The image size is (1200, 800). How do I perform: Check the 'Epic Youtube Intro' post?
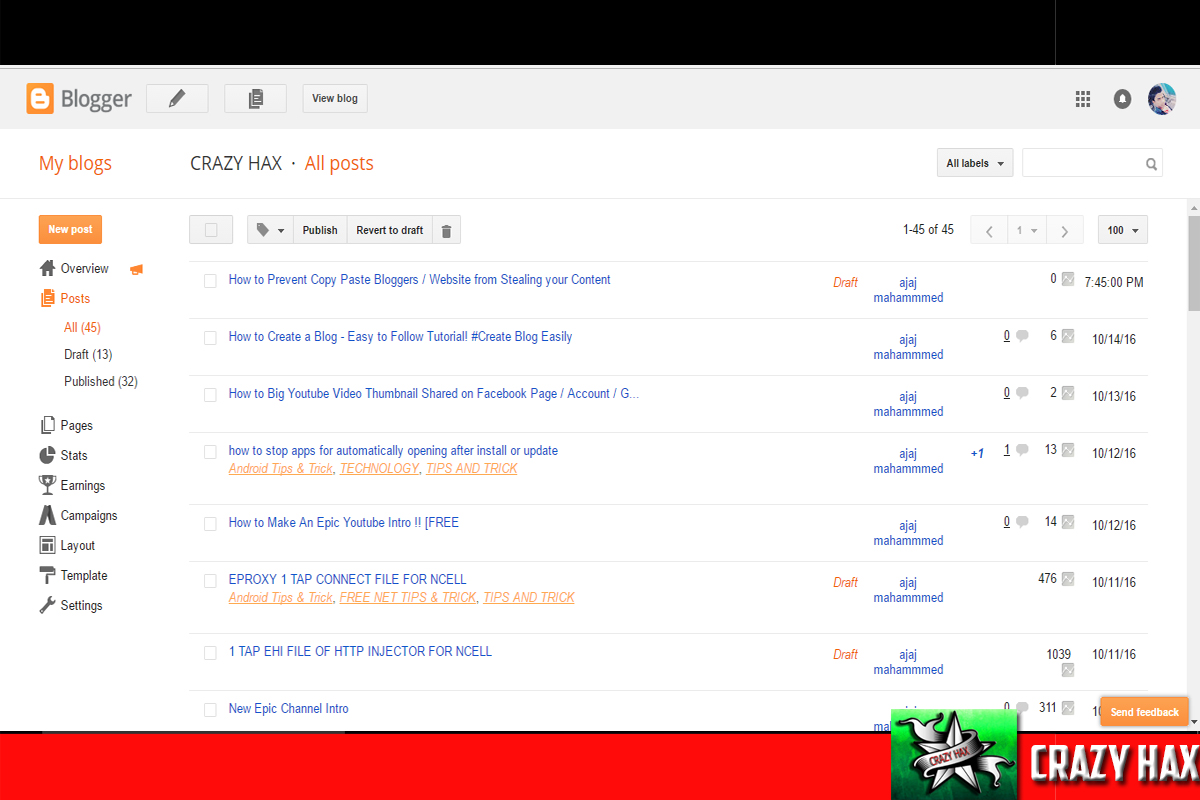210,524
